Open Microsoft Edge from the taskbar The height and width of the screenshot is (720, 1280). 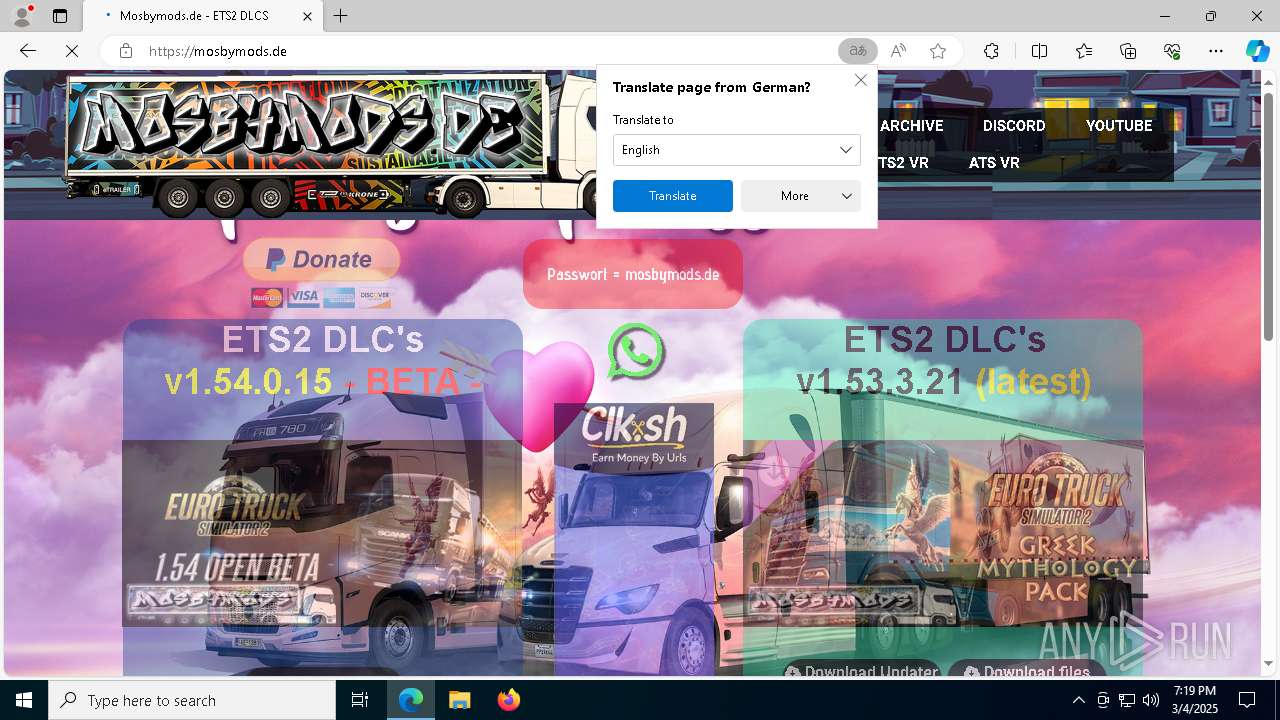(411, 700)
